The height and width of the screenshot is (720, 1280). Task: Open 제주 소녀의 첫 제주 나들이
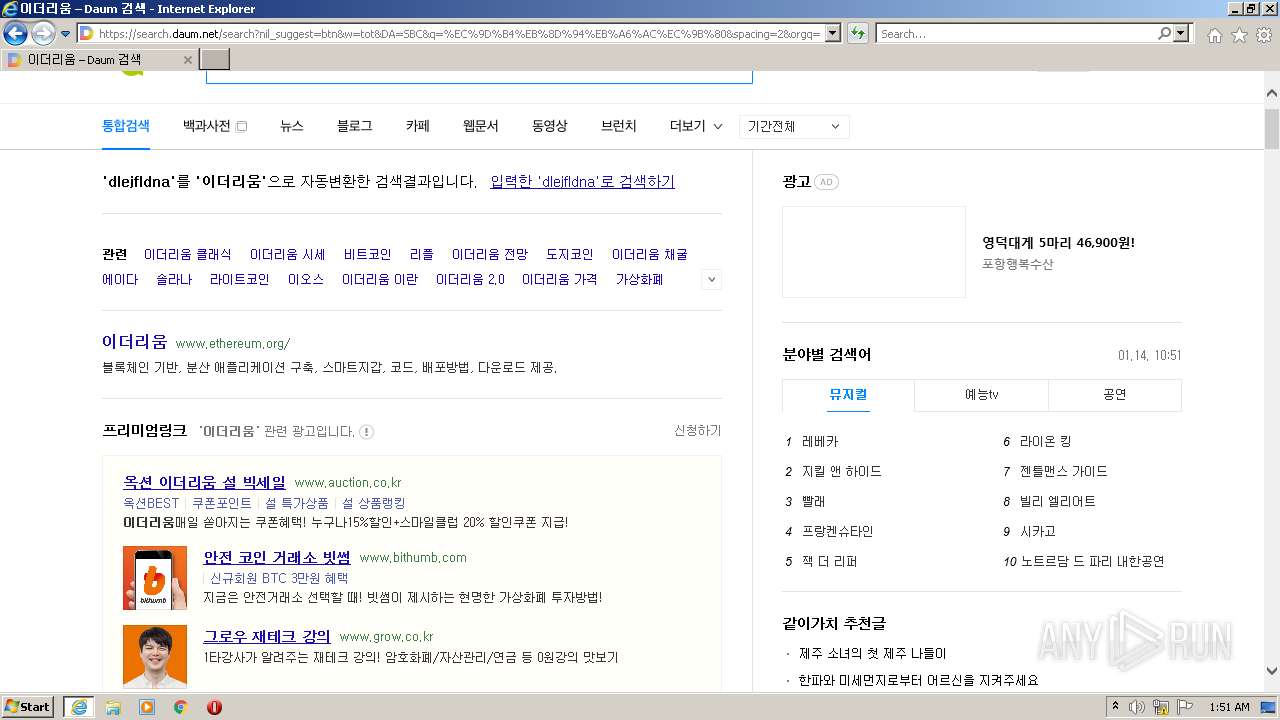872,653
